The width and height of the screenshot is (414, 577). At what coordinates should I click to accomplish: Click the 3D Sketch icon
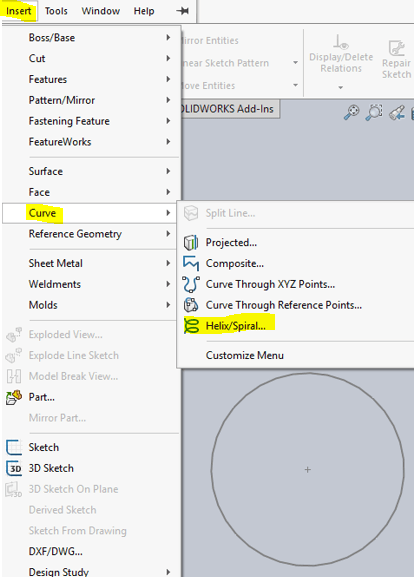pos(14,468)
